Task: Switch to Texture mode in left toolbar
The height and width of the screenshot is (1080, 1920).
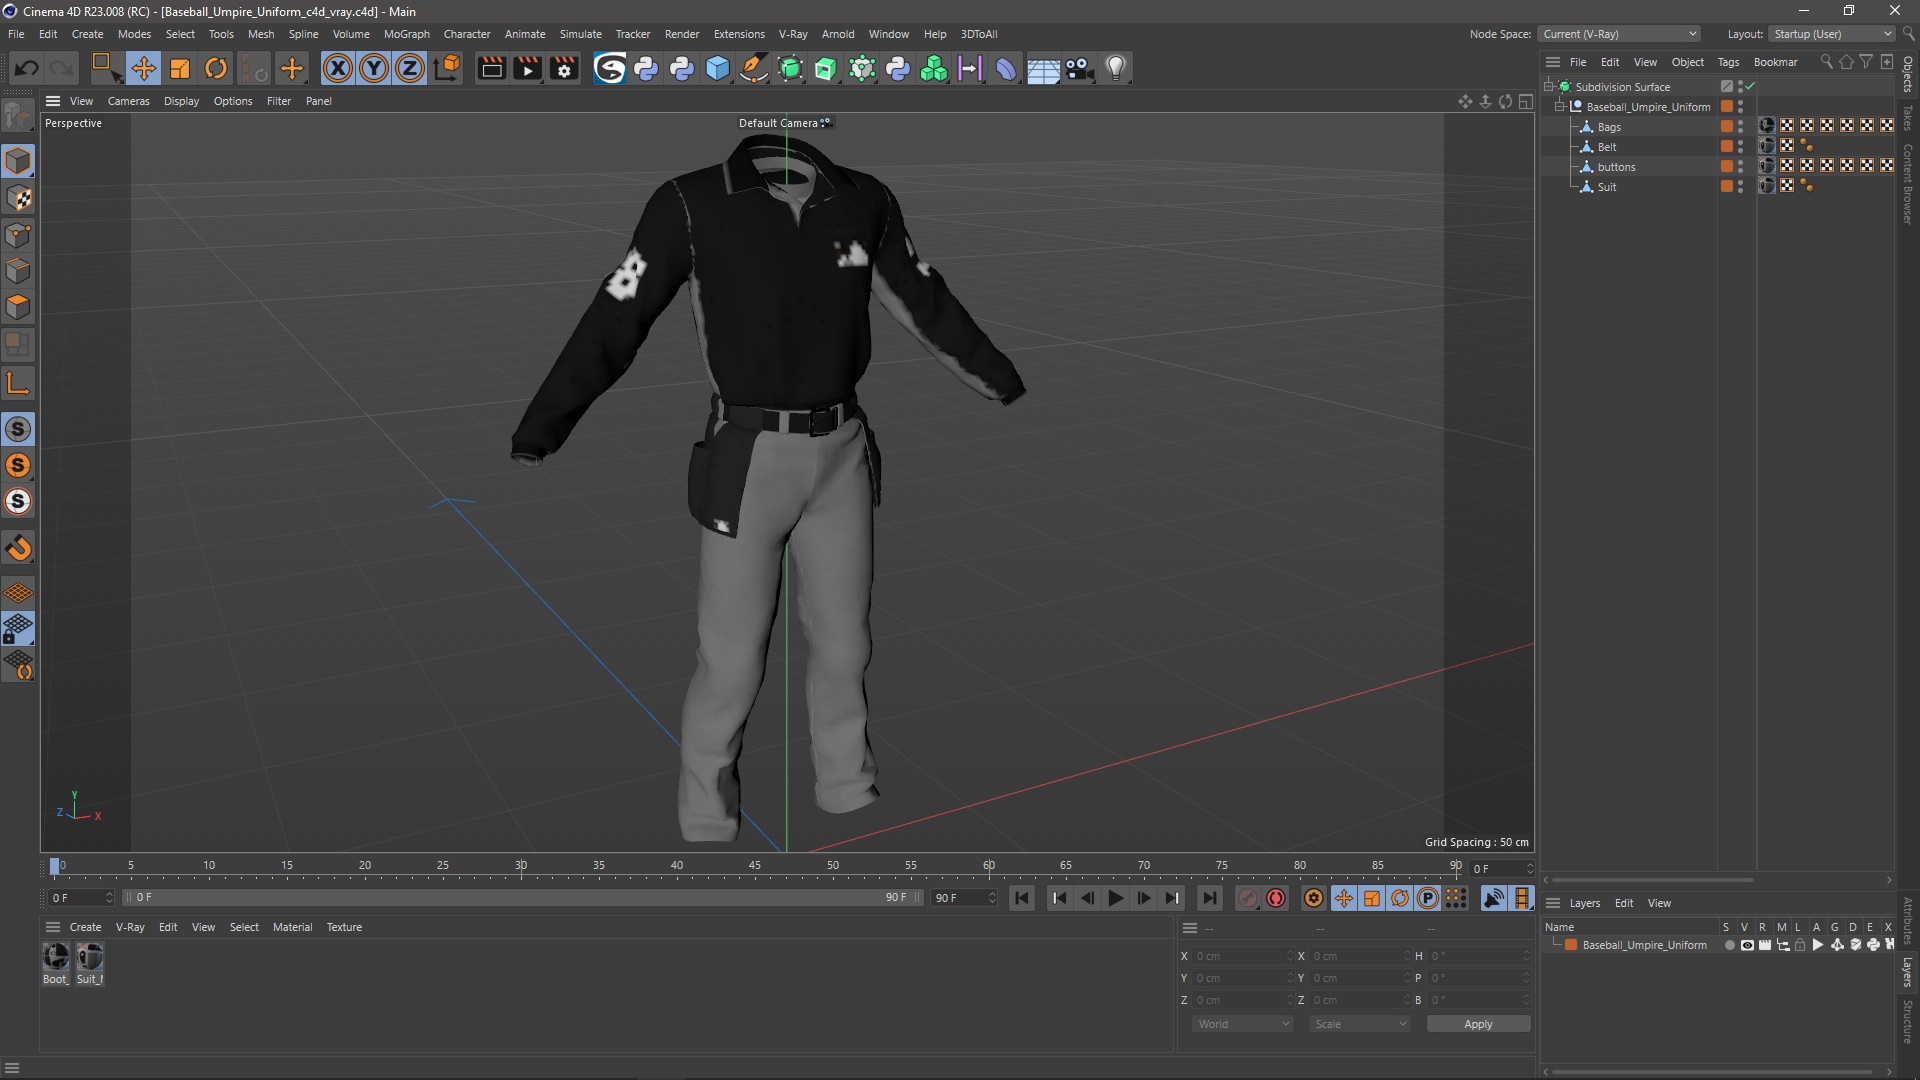Action: pos(18,198)
